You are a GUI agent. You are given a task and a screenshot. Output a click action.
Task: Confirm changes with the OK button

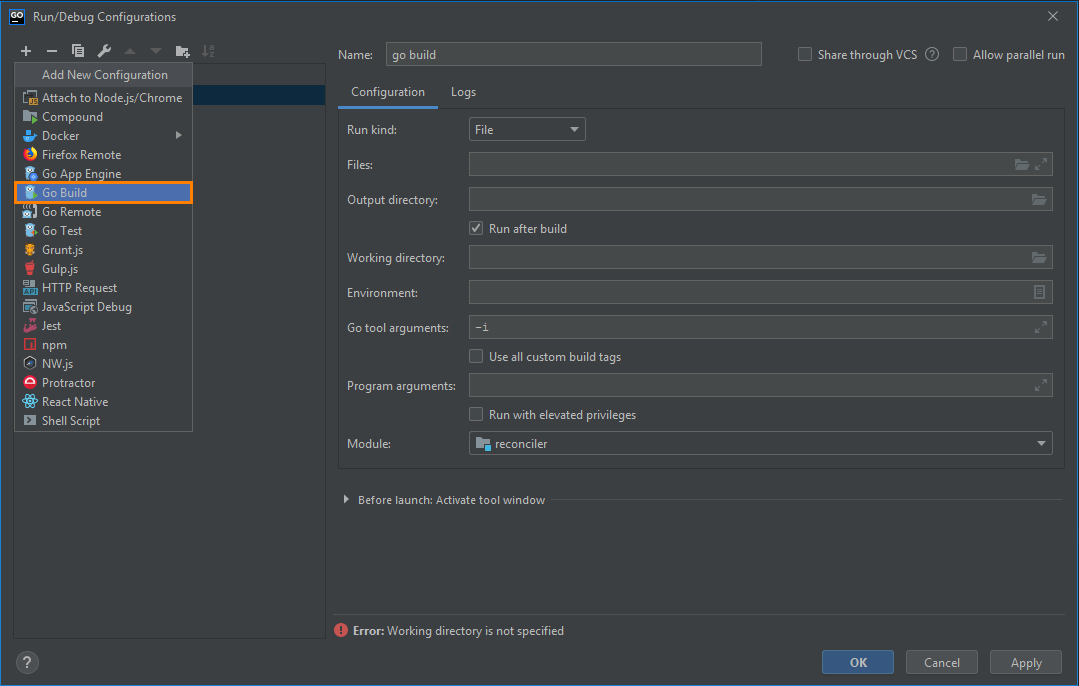[857, 661]
